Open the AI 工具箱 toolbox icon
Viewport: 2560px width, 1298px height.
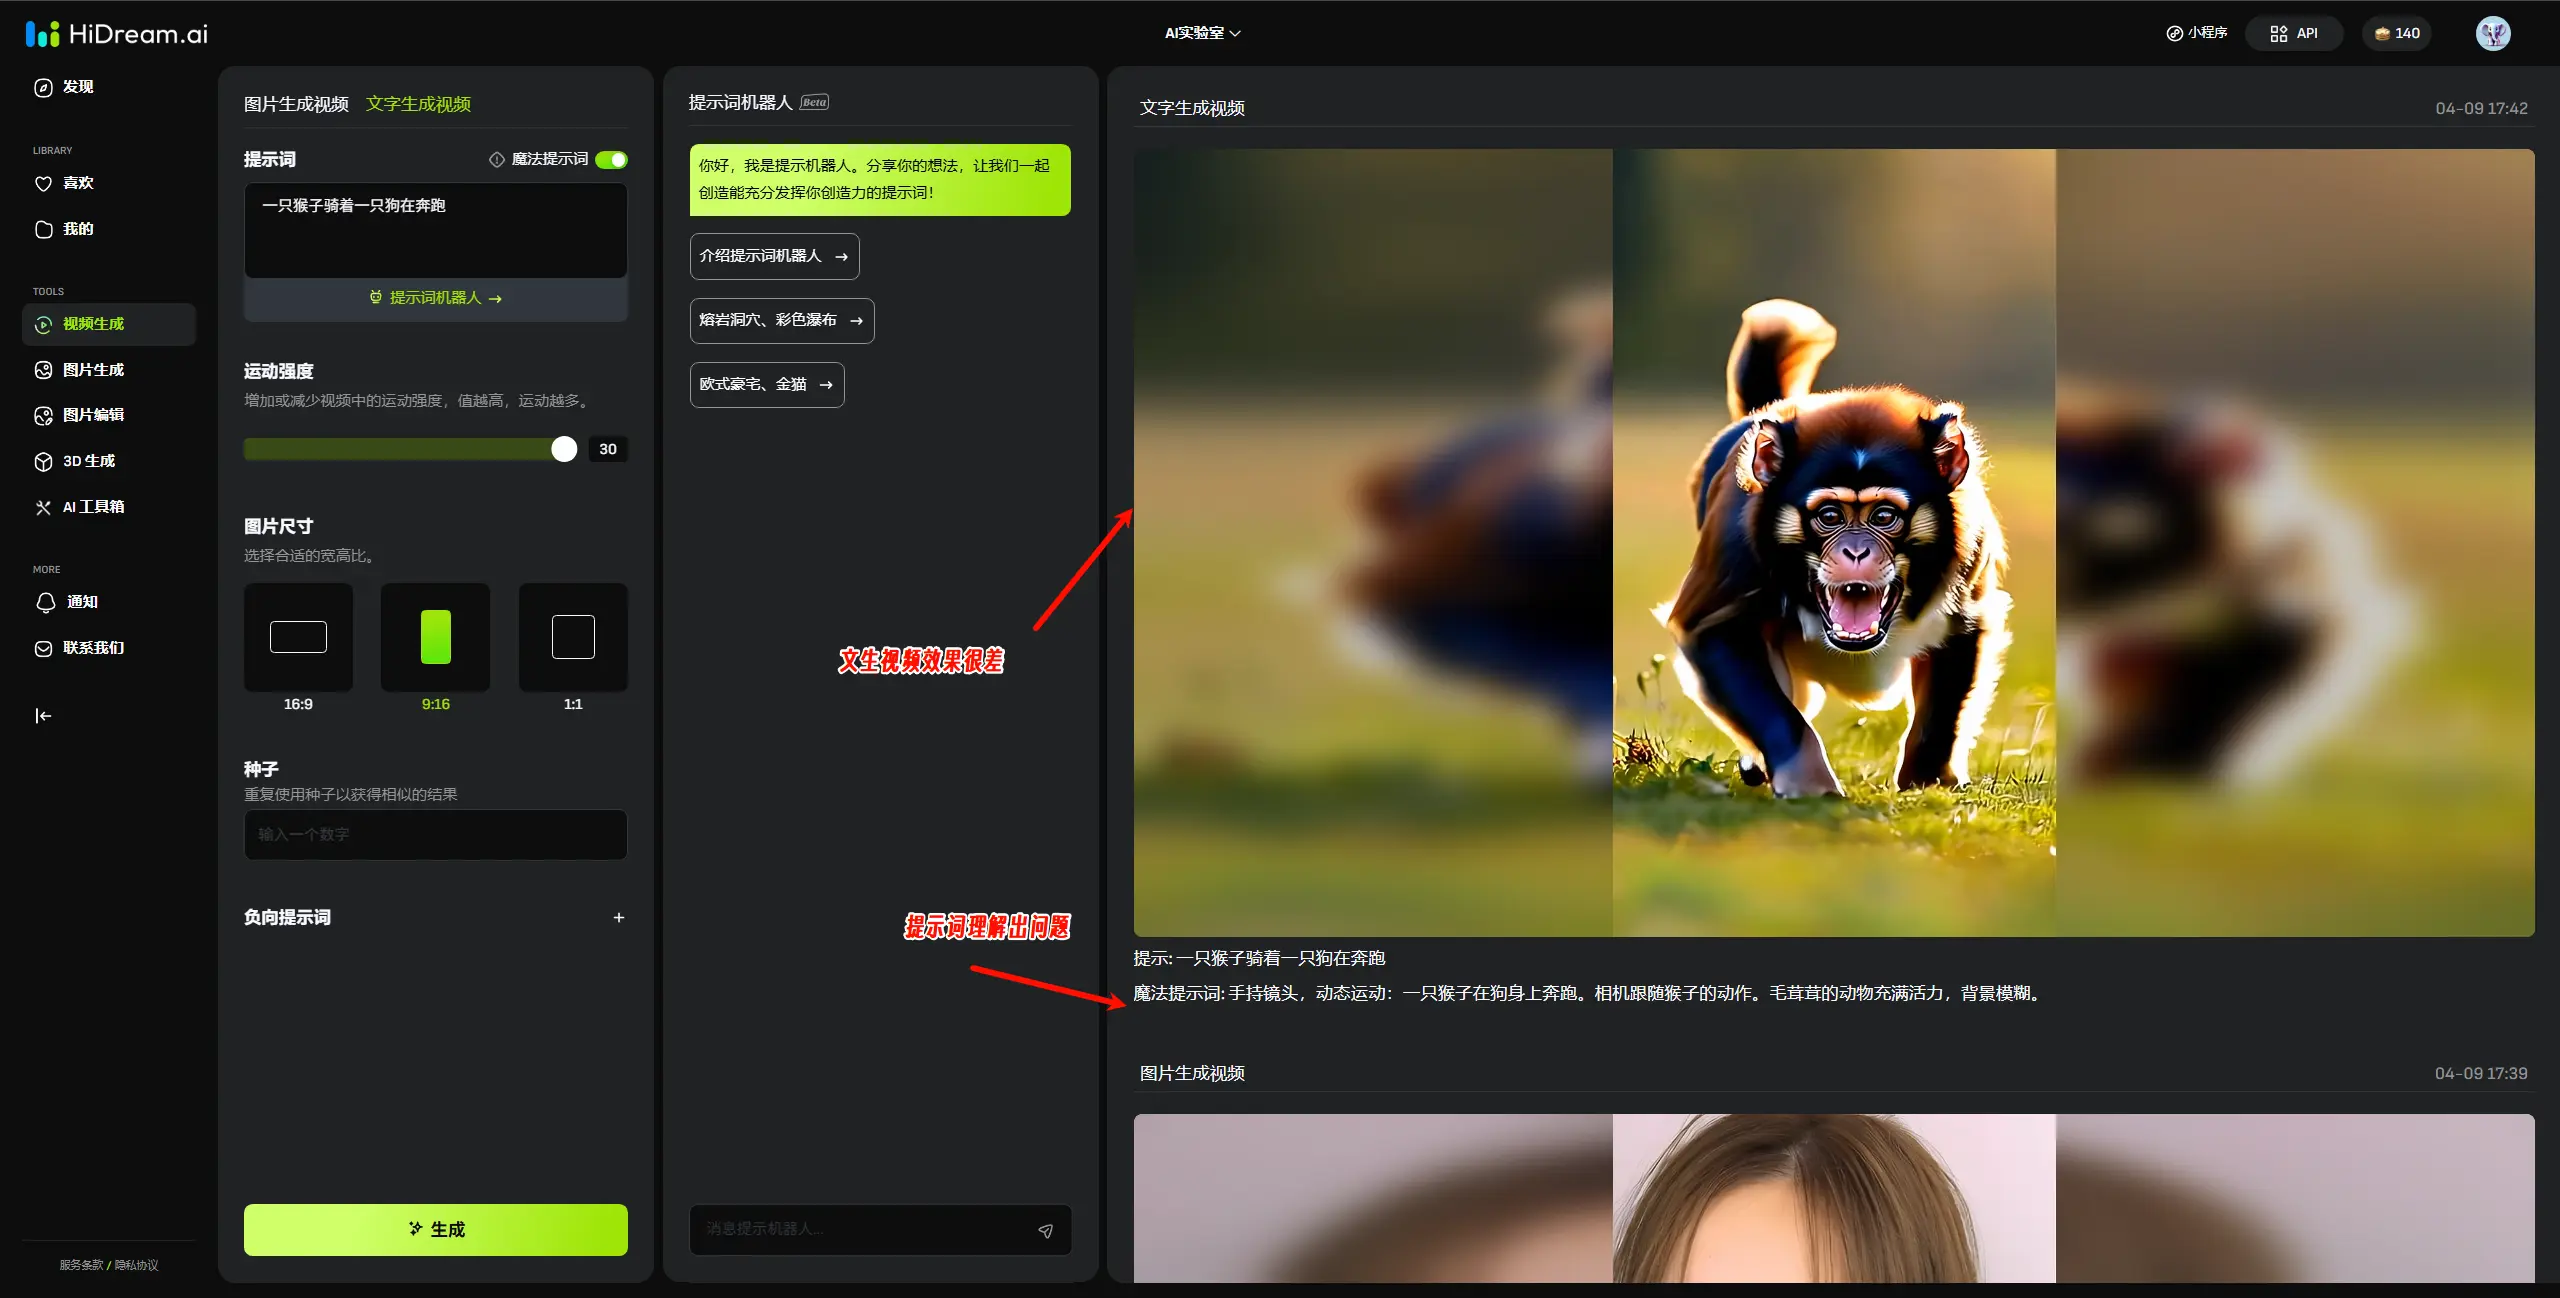pos(43,508)
